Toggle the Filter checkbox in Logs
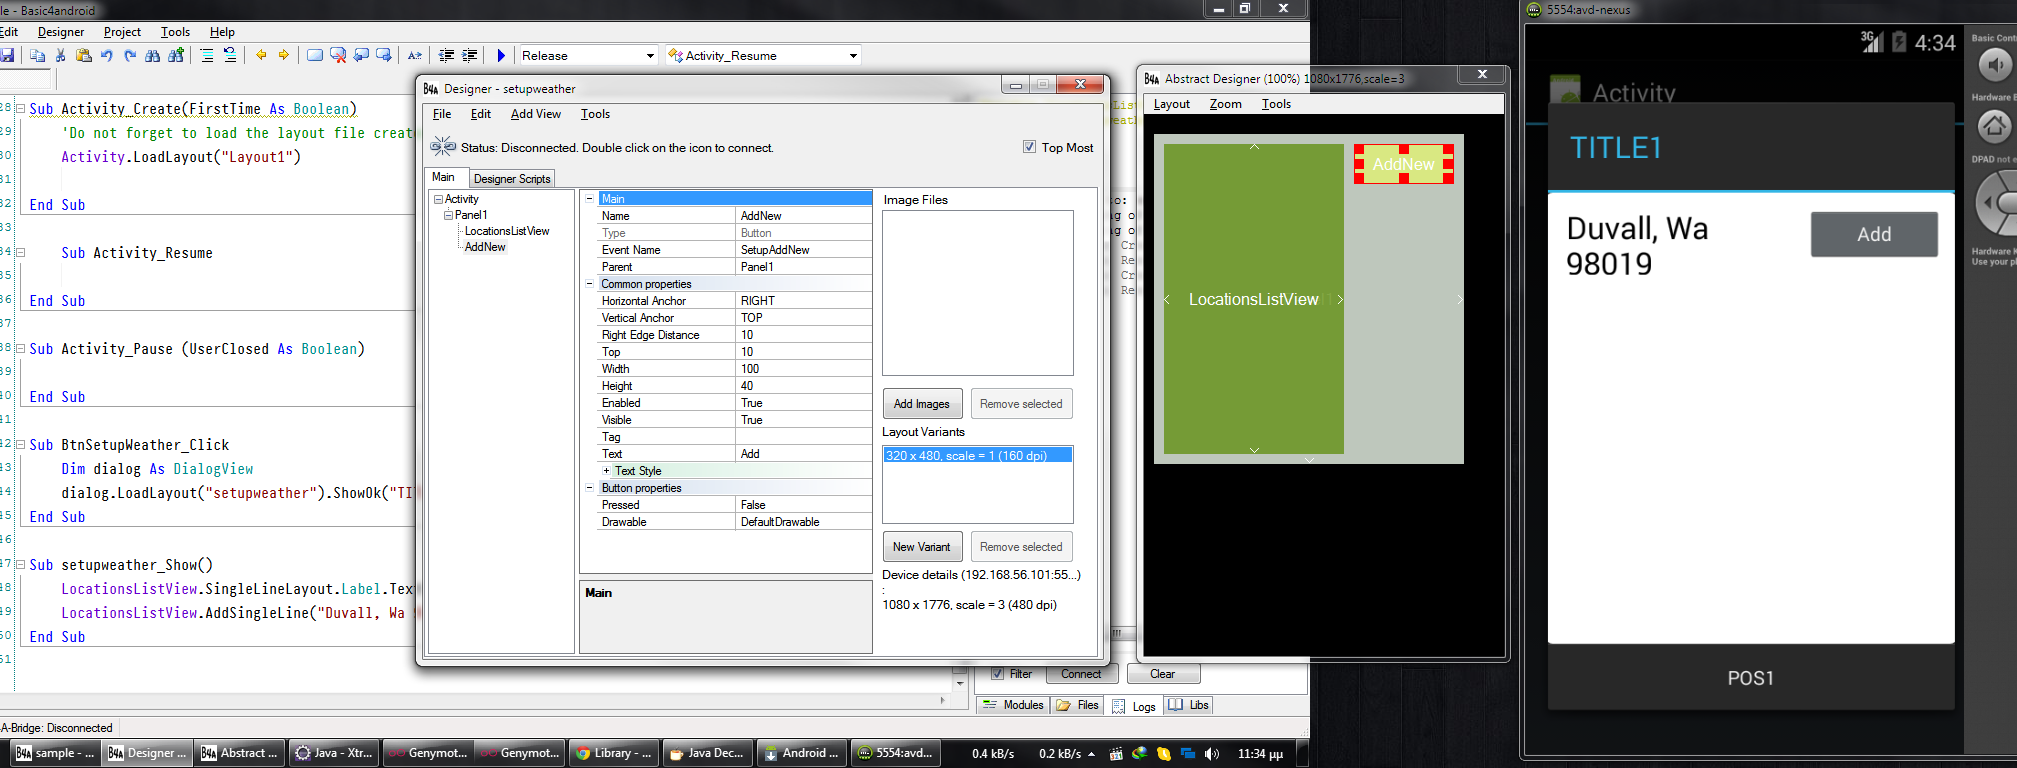The width and height of the screenshot is (2017, 768). pos(997,674)
